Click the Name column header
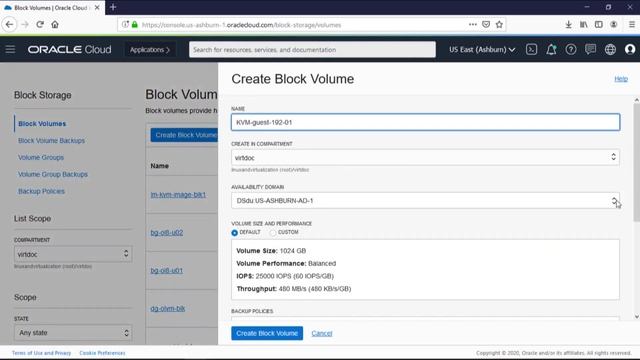 160,166
